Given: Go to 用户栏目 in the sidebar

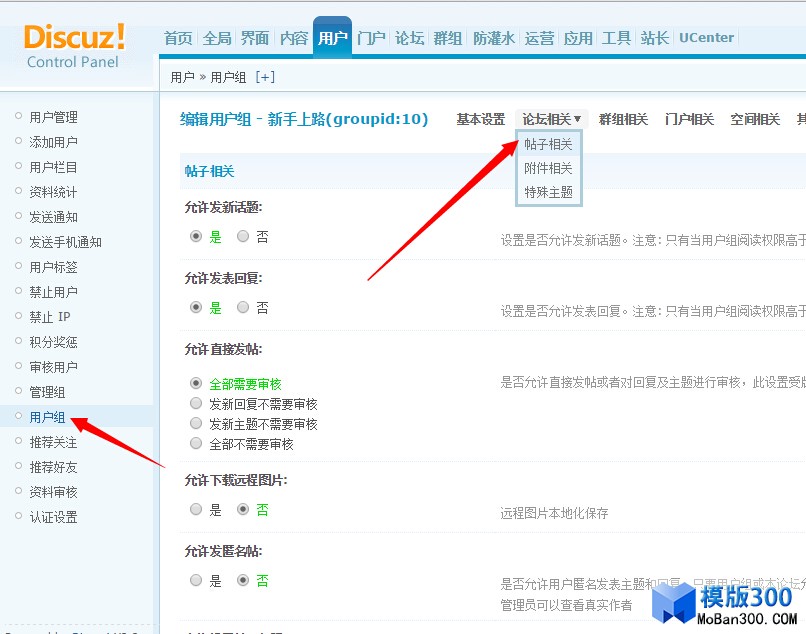Looking at the screenshot, I should [x=53, y=167].
